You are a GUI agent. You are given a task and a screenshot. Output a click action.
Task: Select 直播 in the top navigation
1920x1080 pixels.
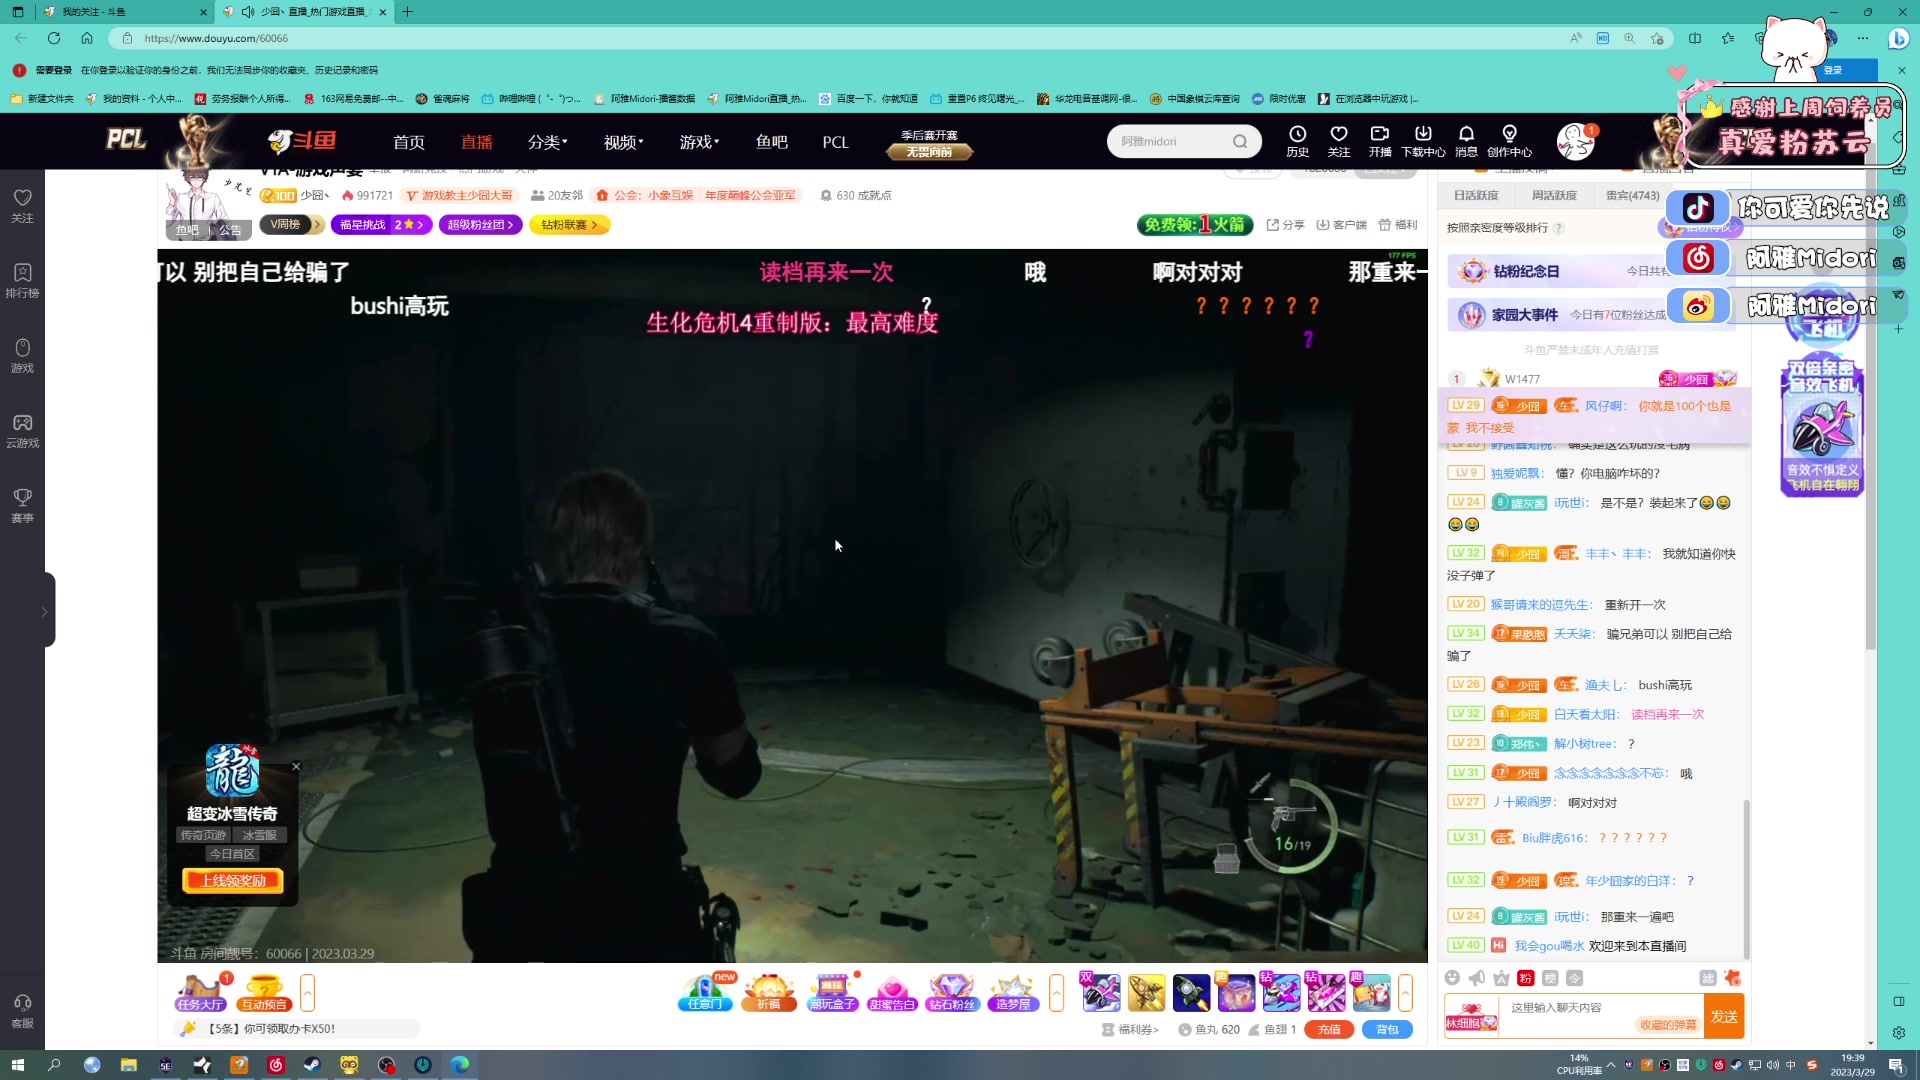pyautogui.click(x=476, y=142)
